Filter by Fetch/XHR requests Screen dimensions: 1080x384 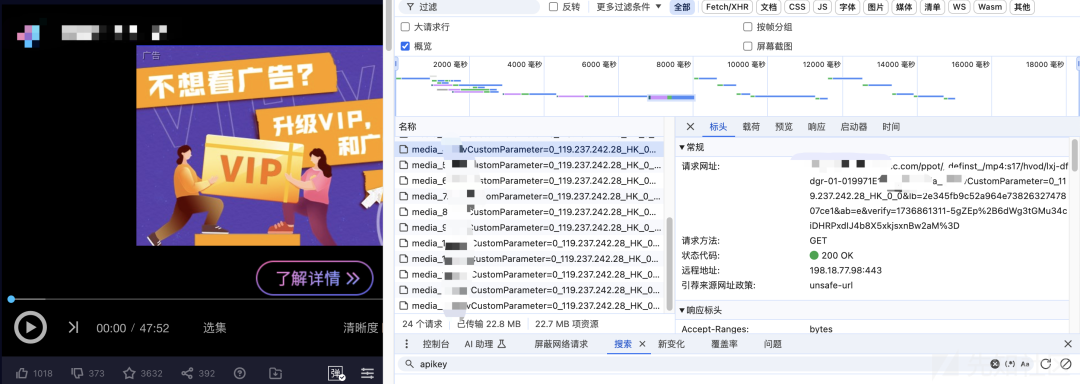tap(727, 7)
